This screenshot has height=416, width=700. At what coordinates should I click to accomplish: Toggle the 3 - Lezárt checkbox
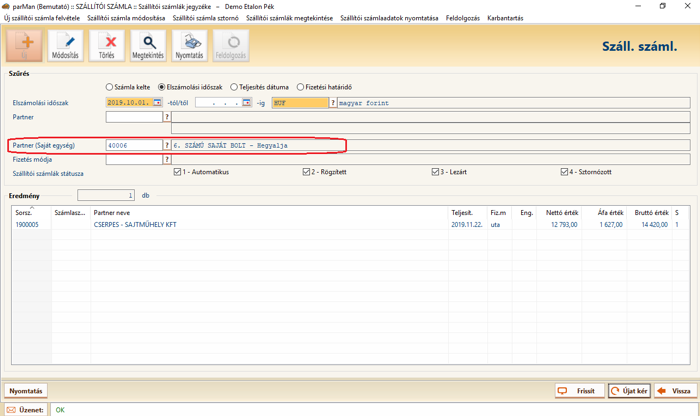click(x=435, y=172)
